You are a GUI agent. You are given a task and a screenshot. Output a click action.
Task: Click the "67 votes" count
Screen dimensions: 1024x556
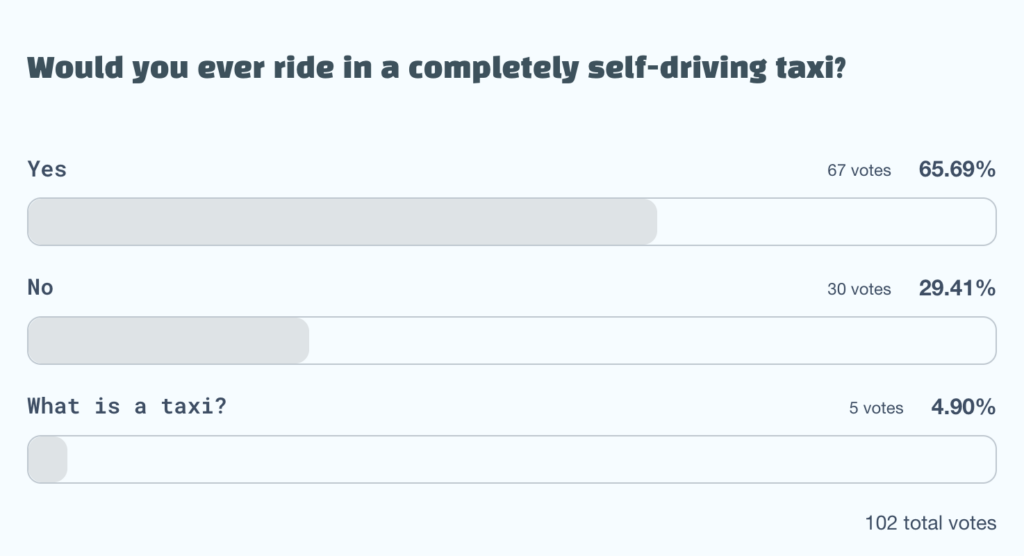click(858, 170)
